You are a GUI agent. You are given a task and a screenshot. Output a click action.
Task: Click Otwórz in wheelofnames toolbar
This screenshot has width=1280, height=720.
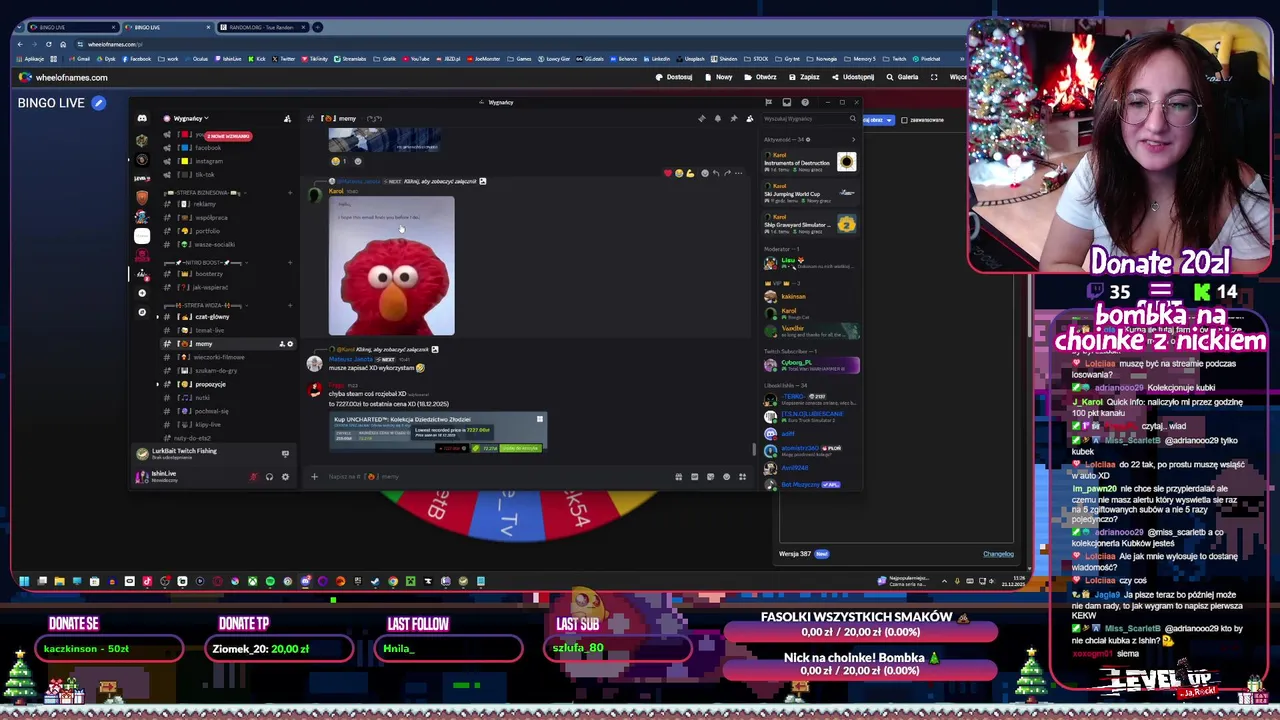tap(760, 77)
